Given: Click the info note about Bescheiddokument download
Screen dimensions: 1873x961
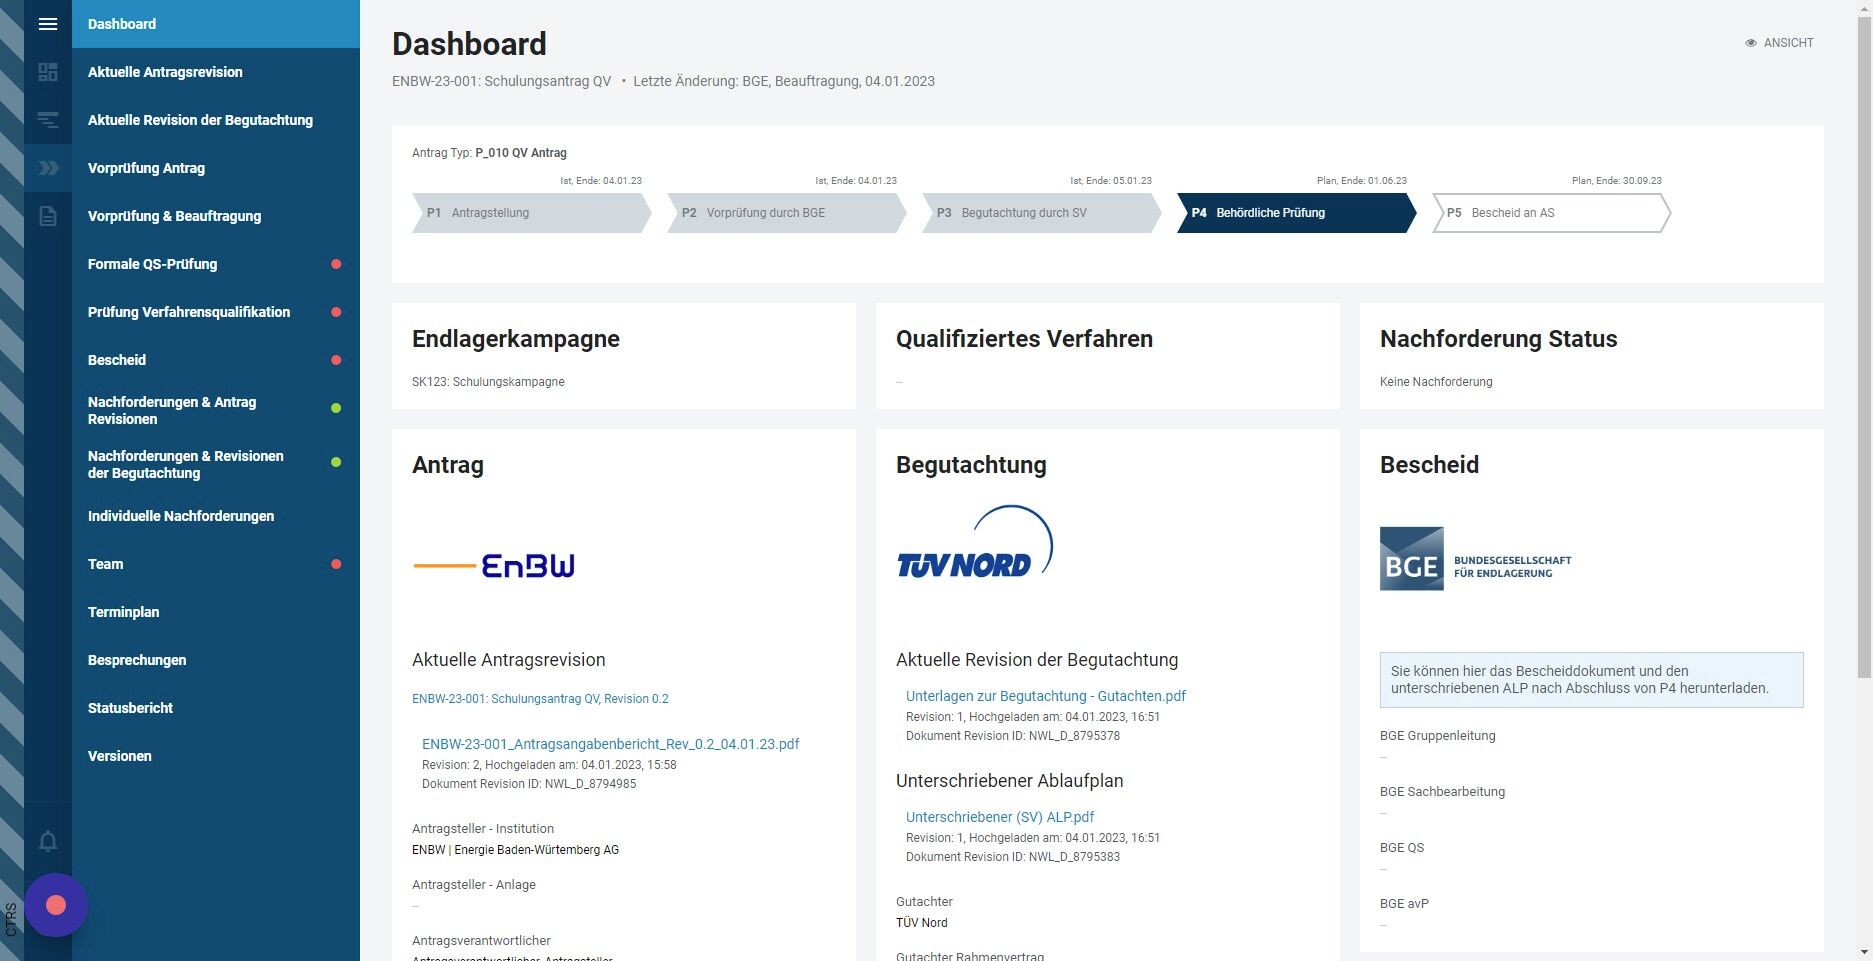Looking at the screenshot, I should pyautogui.click(x=1591, y=680).
